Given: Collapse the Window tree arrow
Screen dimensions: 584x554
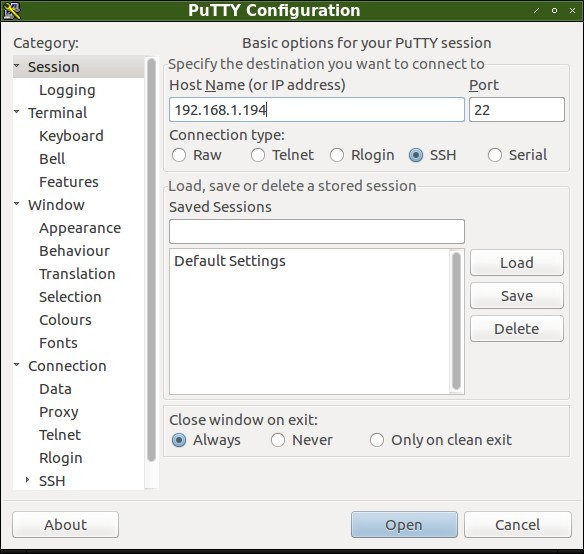Looking at the screenshot, I should coord(17,203).
